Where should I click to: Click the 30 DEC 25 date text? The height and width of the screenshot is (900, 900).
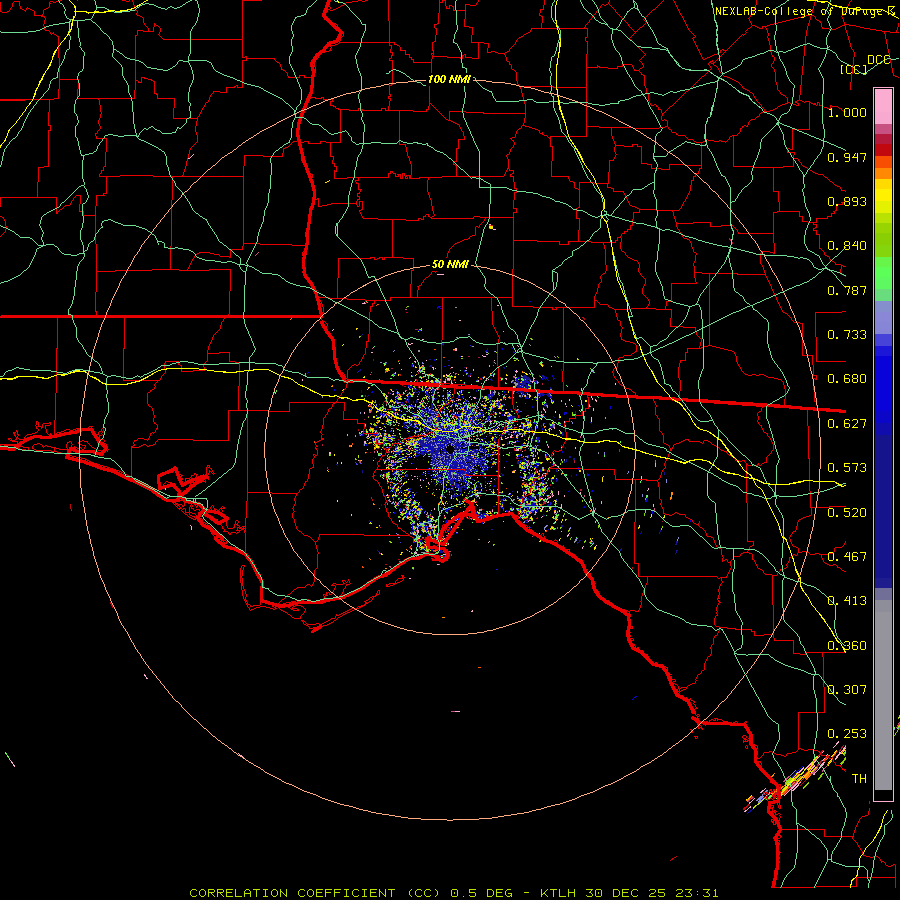coord(626,893)
